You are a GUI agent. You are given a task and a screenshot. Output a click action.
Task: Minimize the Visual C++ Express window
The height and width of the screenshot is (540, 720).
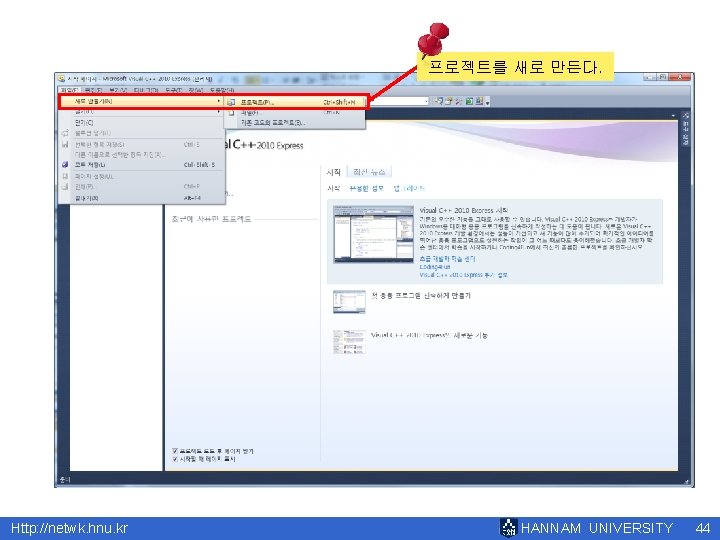coord(650,77)
